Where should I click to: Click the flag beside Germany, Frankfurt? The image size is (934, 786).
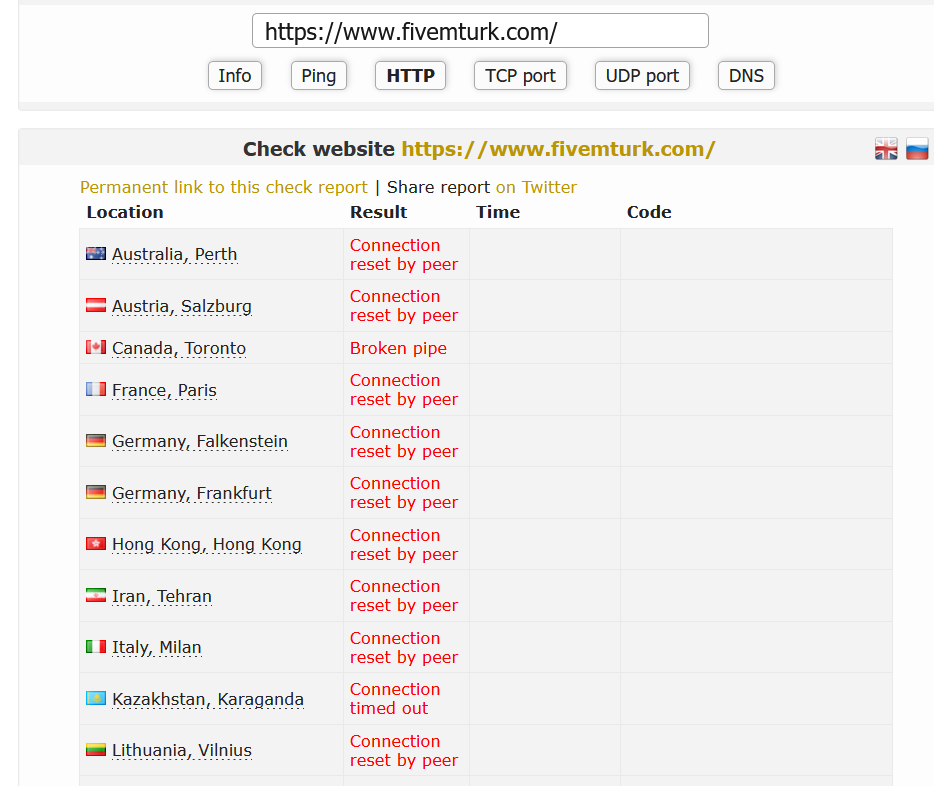point(96,492)
